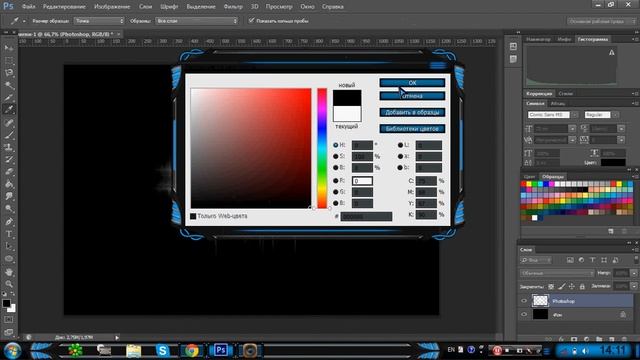Hide the Фон background layer
This screenshot has width=640, height=360.
[x=524, y=315]
